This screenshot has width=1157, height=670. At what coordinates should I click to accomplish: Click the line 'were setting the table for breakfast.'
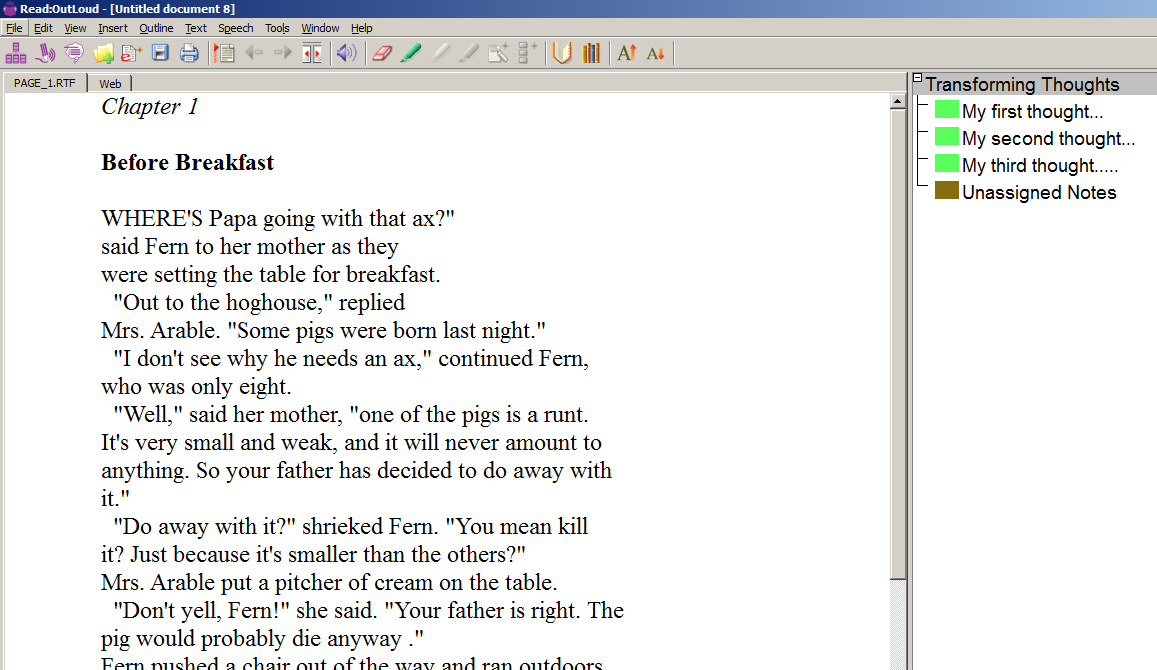tap(271, 274)
